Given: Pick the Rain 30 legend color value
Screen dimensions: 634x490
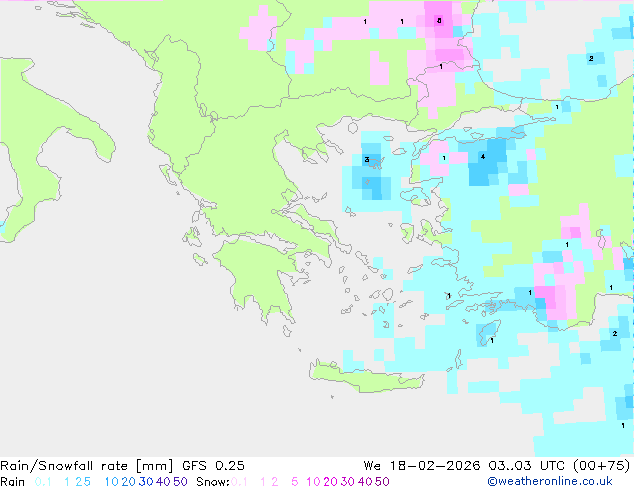Looking at the screenshot, I should tap(146, 482).
